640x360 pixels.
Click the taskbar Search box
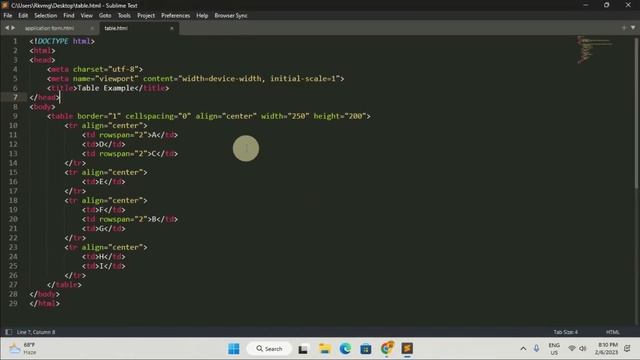(x=269, y=349)
